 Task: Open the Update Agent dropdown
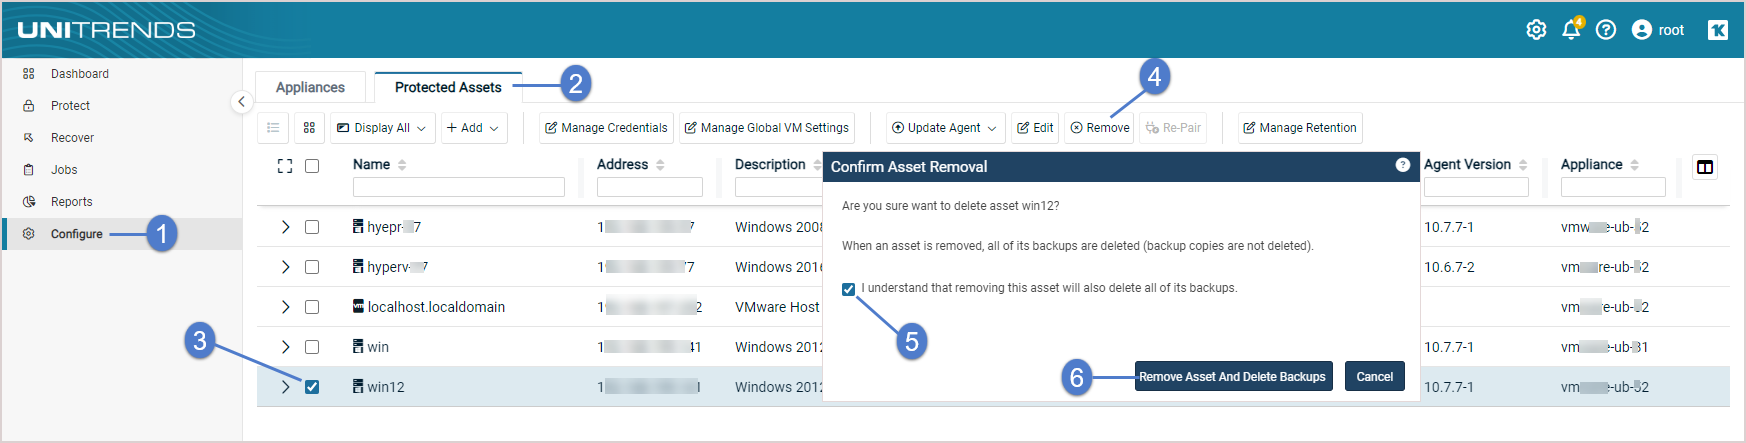point(945,128)
